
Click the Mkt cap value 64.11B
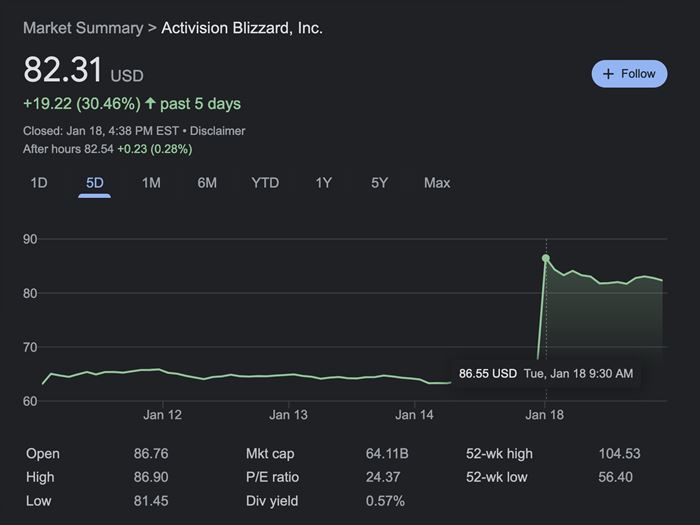point(387,454)
